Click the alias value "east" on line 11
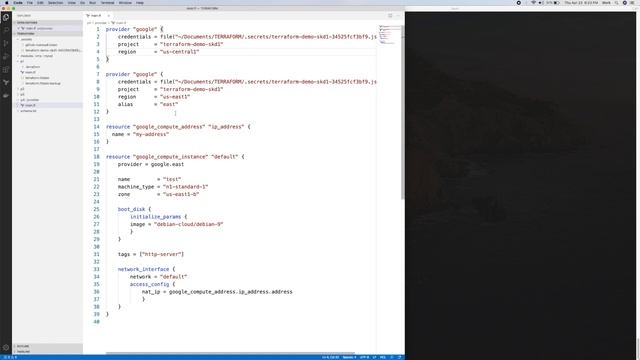 coord(169,104)
